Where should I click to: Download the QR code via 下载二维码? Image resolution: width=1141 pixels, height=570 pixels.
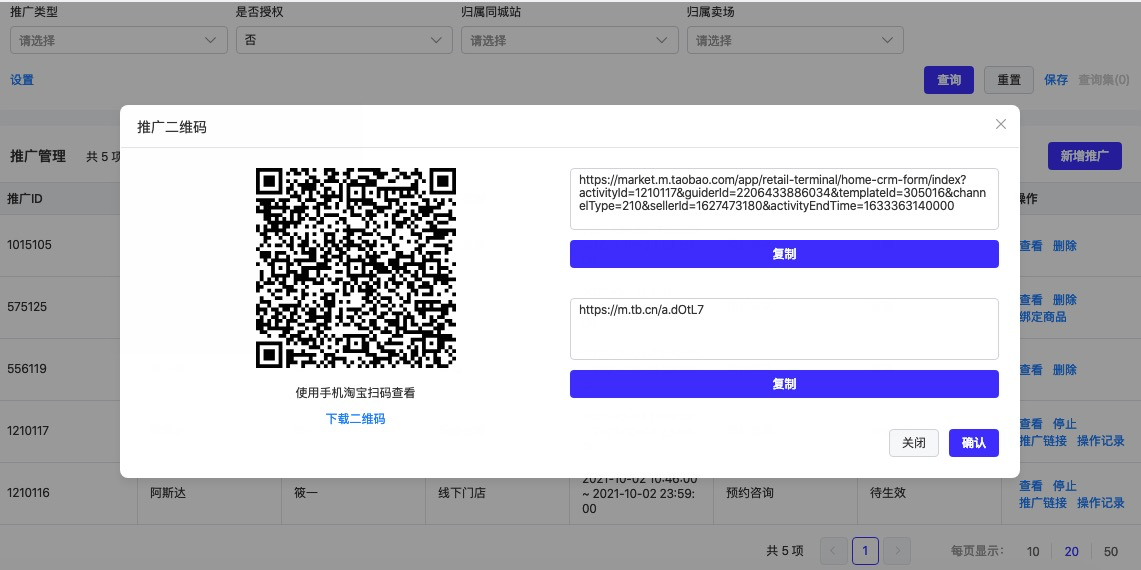355,419
